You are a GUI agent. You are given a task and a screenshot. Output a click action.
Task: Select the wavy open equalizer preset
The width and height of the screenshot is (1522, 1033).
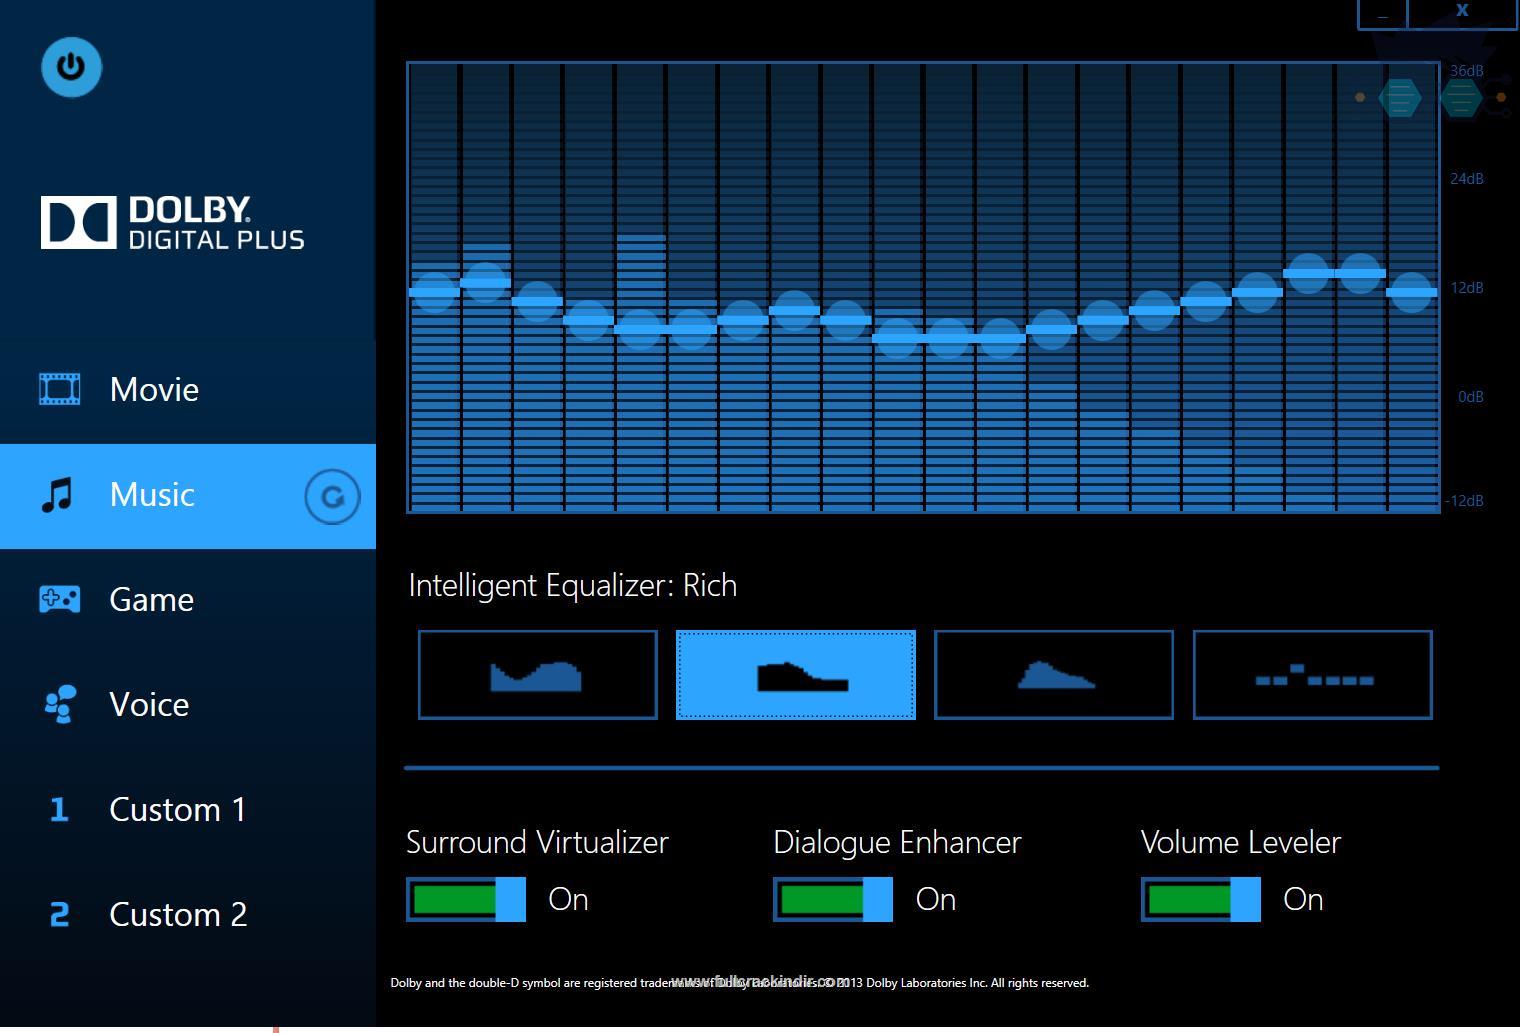[538, 675]
